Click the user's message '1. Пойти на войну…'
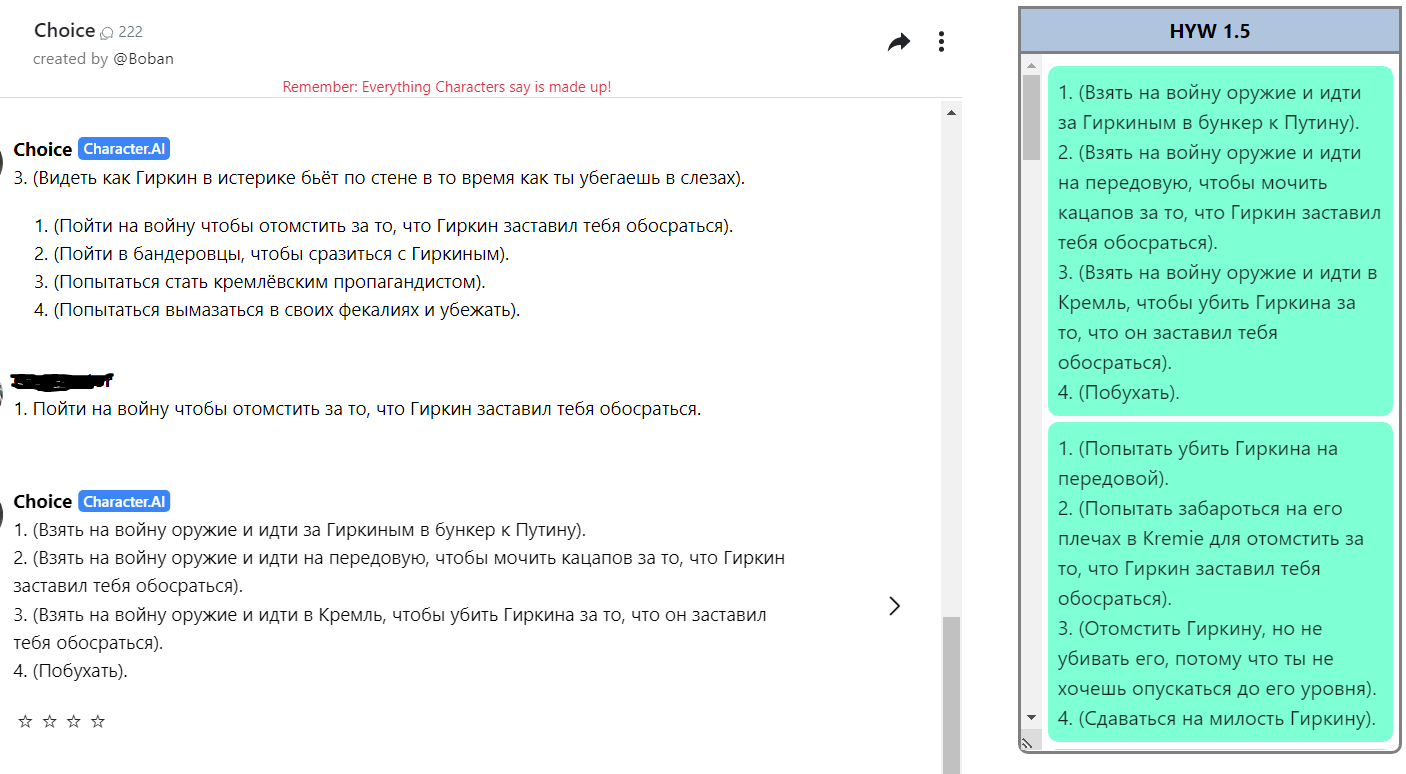Viewport: 1406px width, 774px height. 357,409
